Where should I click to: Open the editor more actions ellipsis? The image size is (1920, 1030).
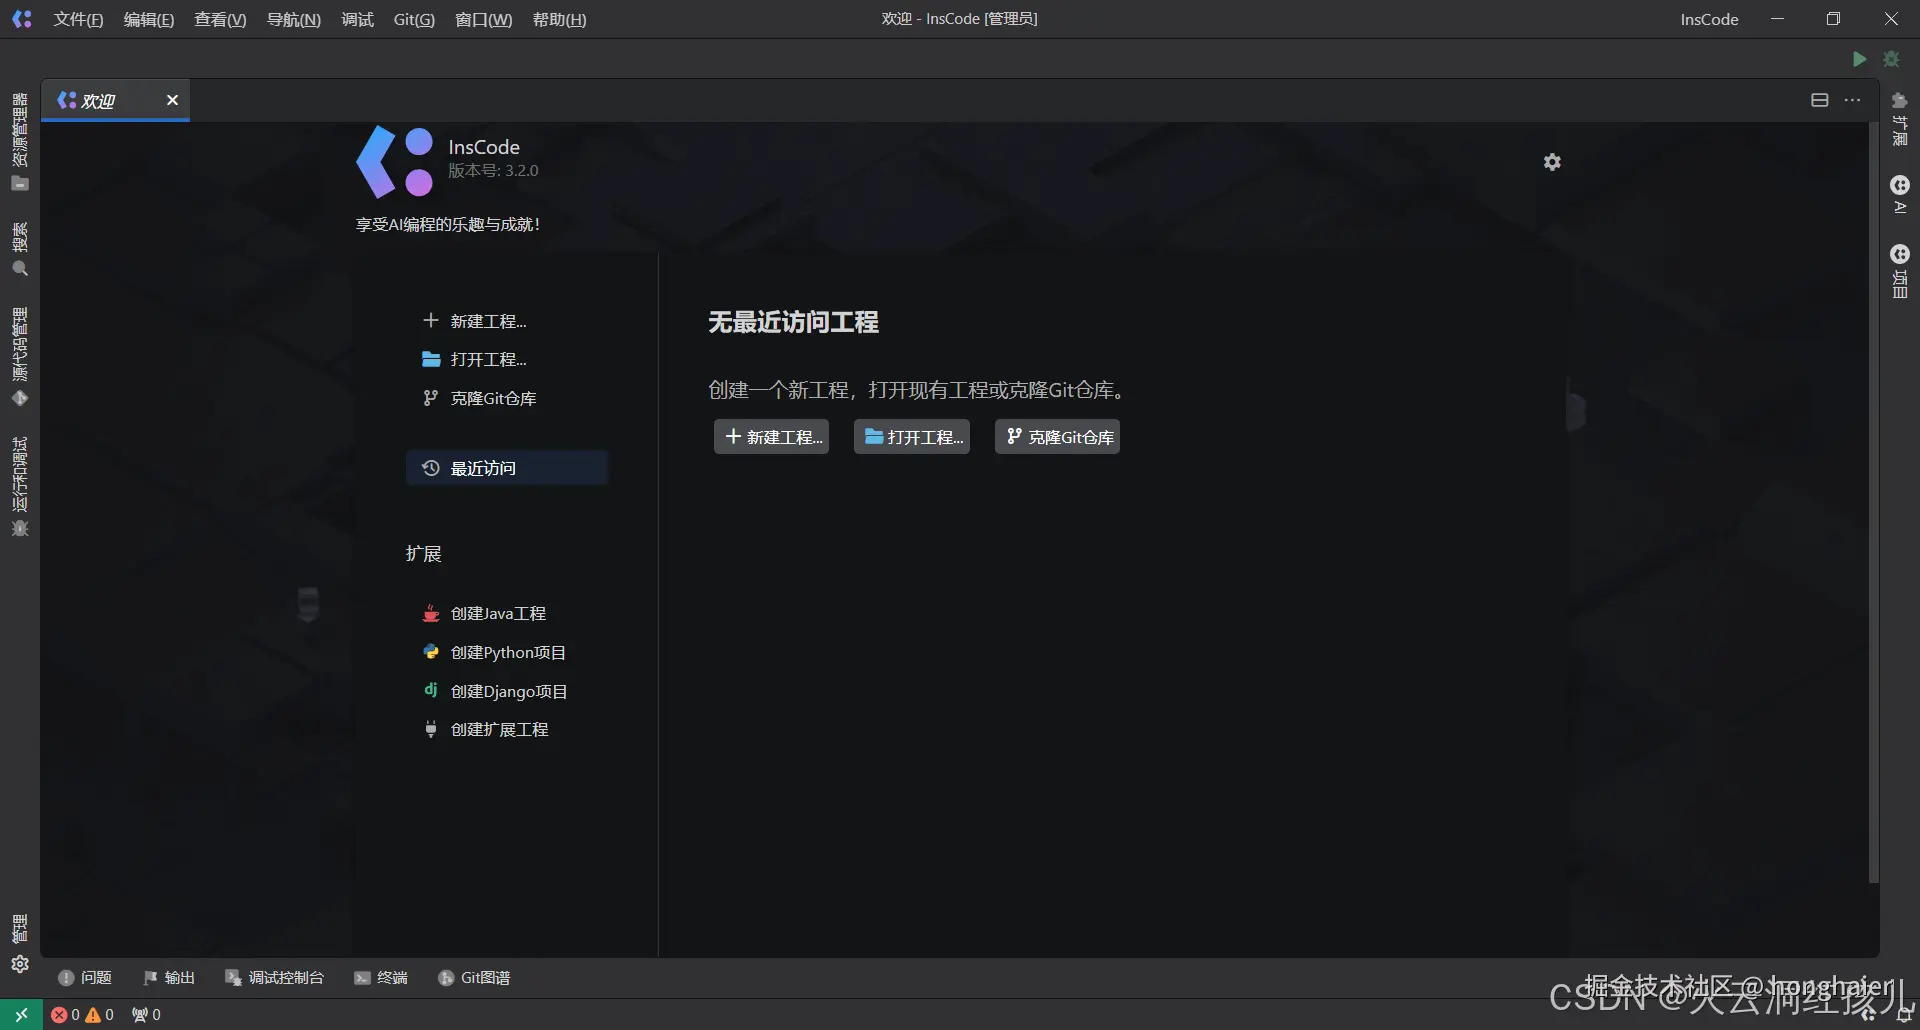(x=1853, y=100)
